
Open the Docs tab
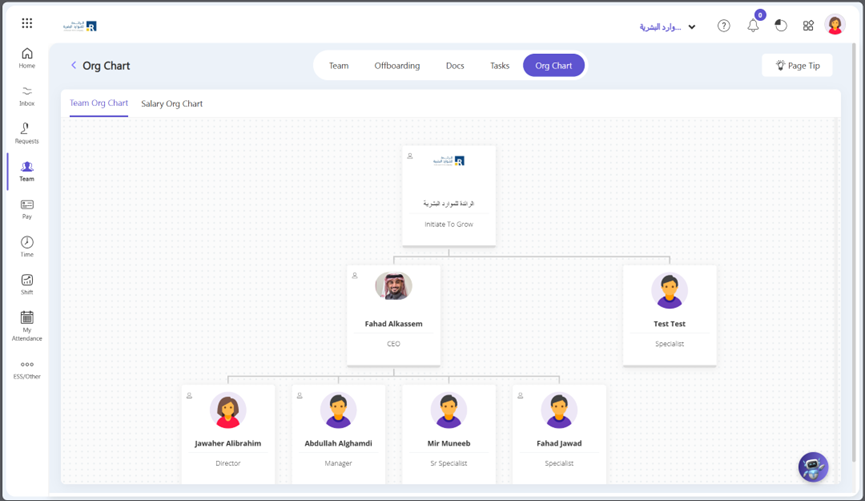point(455,66)
